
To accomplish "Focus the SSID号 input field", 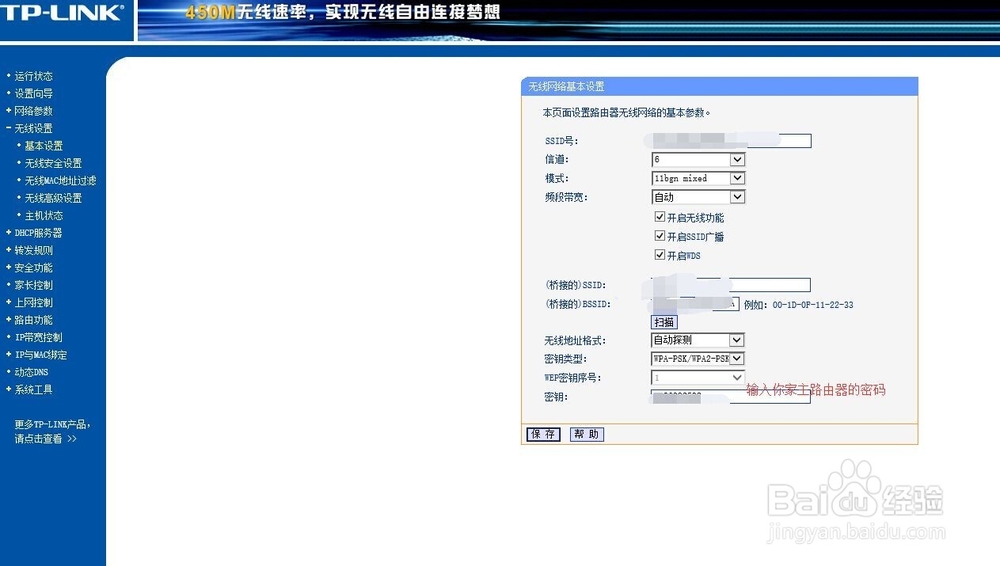I will (731, 140).
